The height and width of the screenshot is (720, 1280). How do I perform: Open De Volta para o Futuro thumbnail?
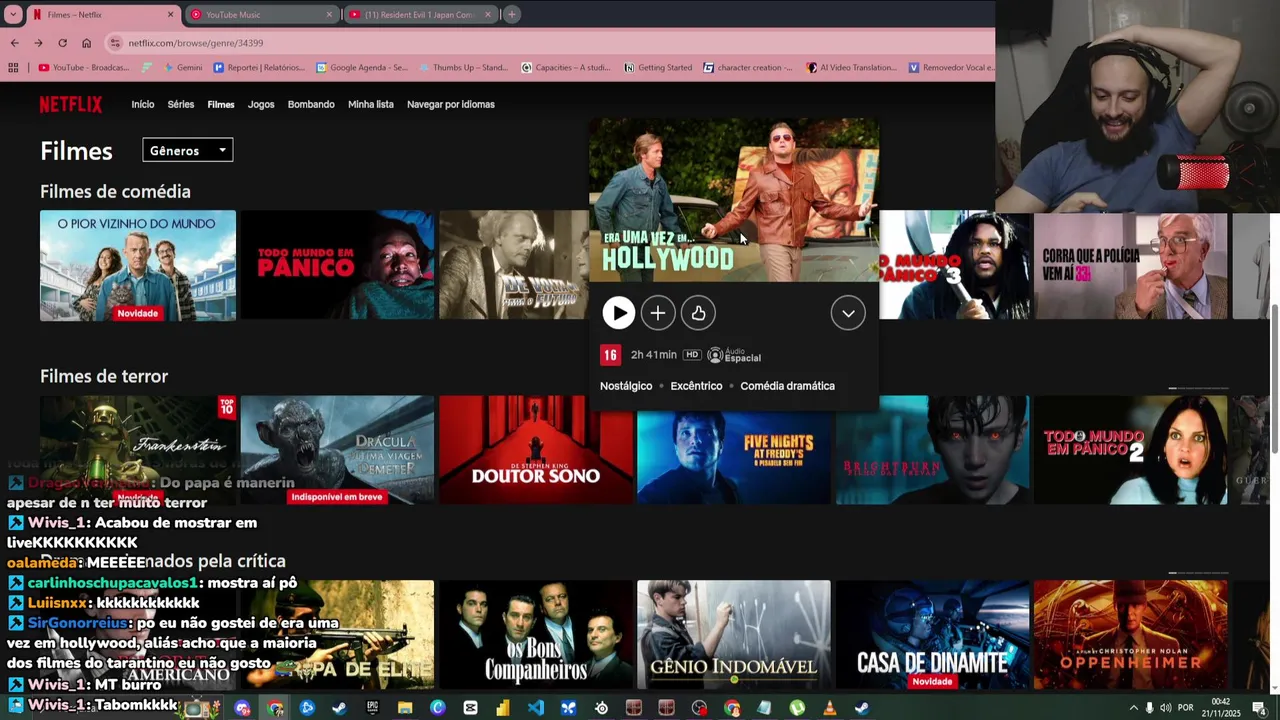coord(514,265)
